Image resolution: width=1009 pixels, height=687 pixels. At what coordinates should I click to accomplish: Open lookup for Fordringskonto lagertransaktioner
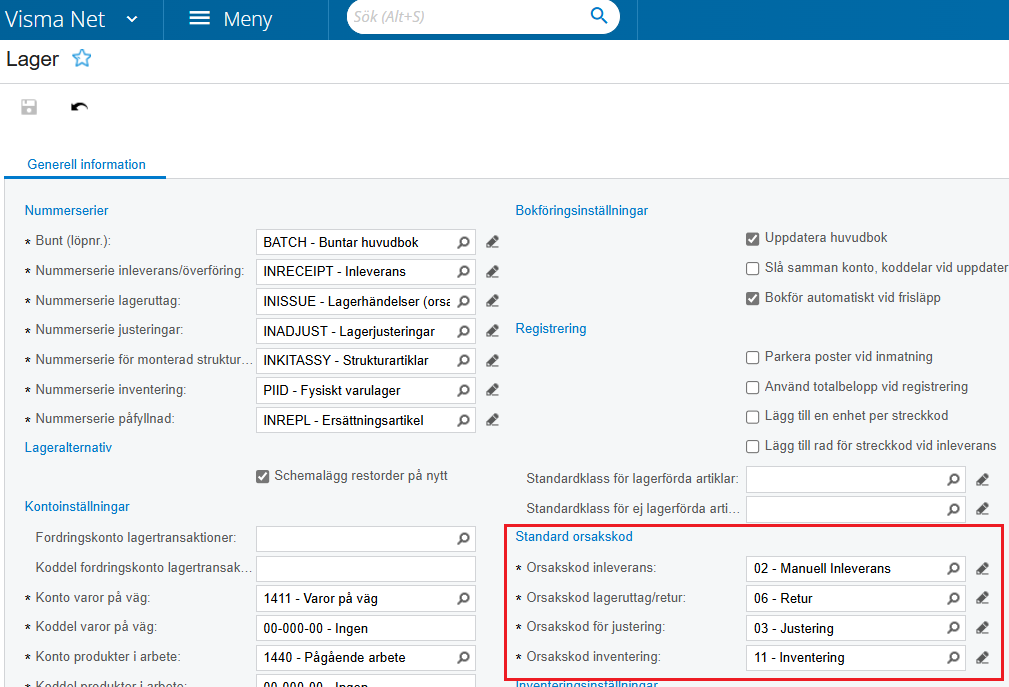[463, 538]
